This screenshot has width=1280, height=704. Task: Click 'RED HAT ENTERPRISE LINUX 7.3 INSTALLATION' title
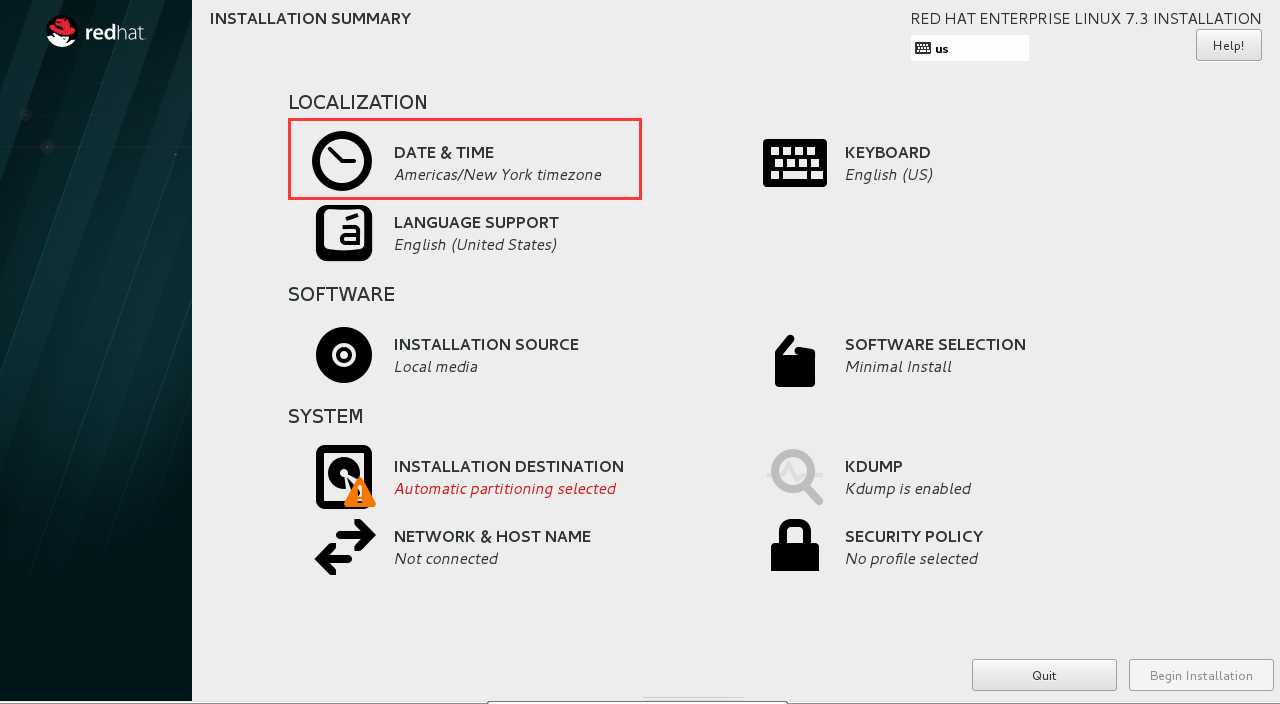click(1086, 19)
